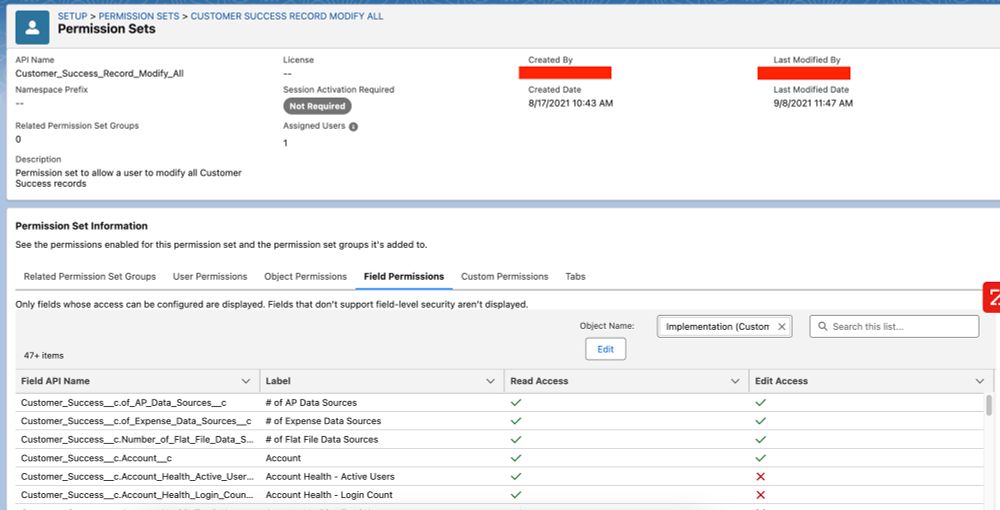Select cell Customer_Success__c.of_Expense_Data_Sources__c
Image resolution: width=1000 pixels, height=510 pixels.
[x=136, y=421]
